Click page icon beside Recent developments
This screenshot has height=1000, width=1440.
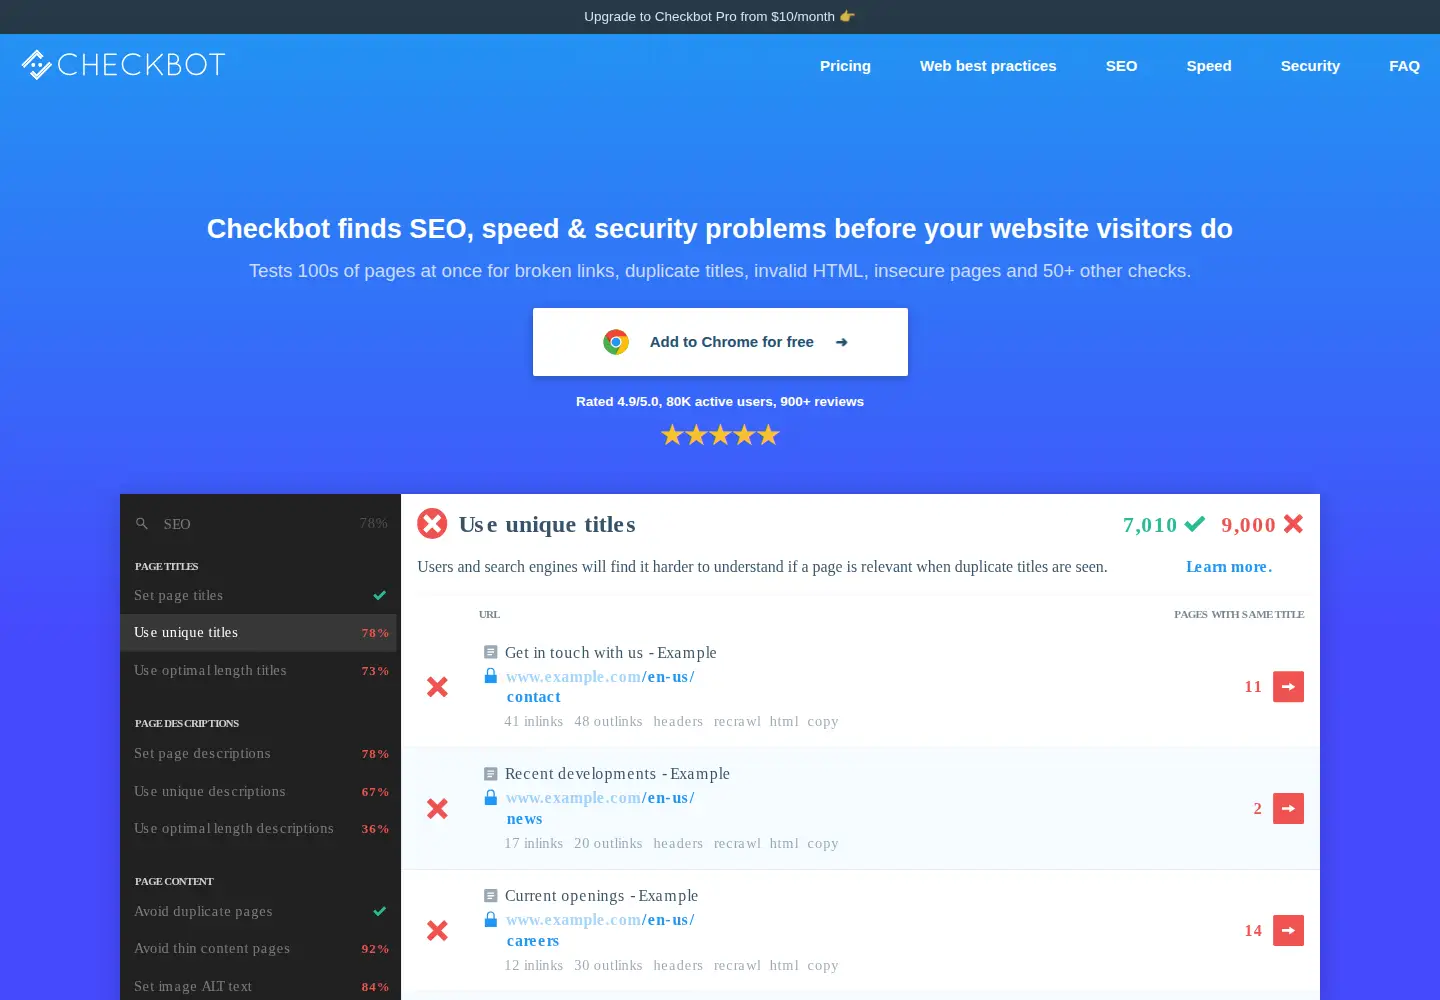(x=490, y=774)
